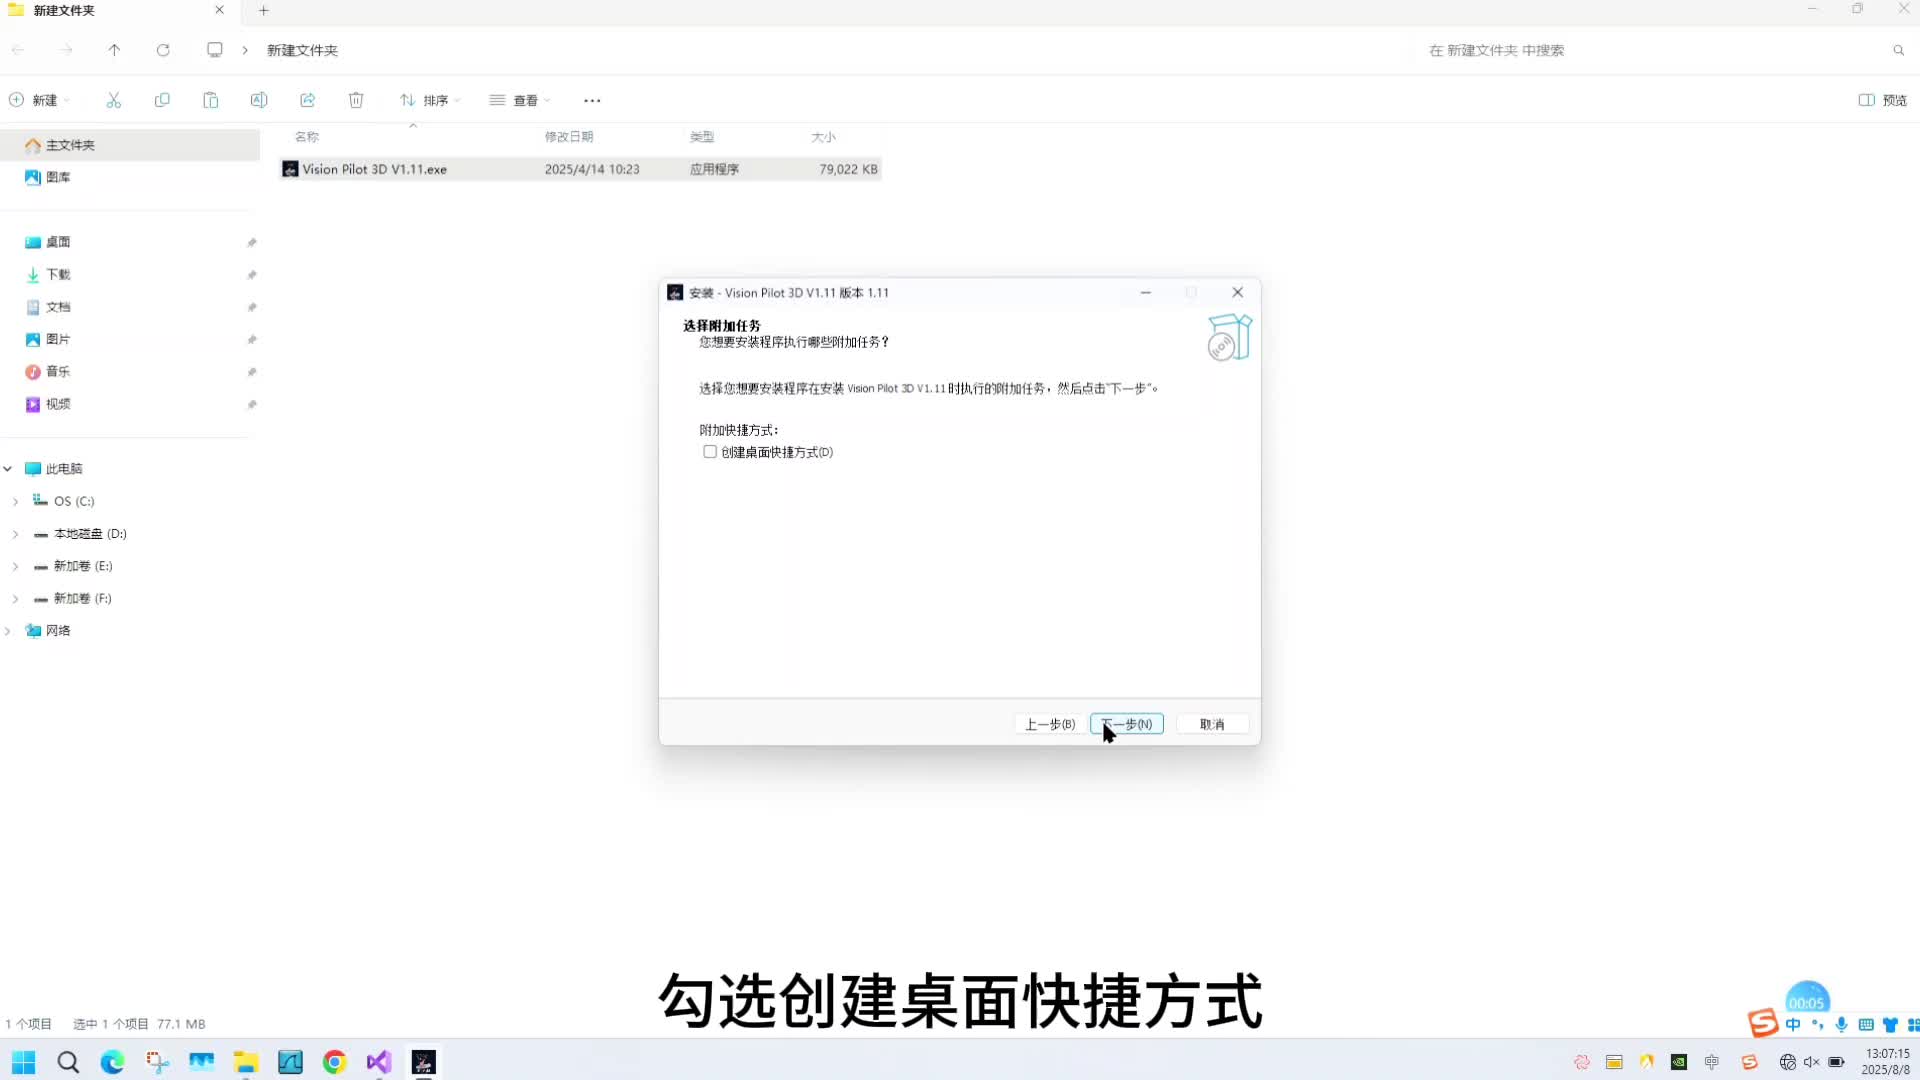Viewport: 1920px width, 1080px height.
Task: Click the Explorer forward navigation arrow
Action: [x=66, y=50]
